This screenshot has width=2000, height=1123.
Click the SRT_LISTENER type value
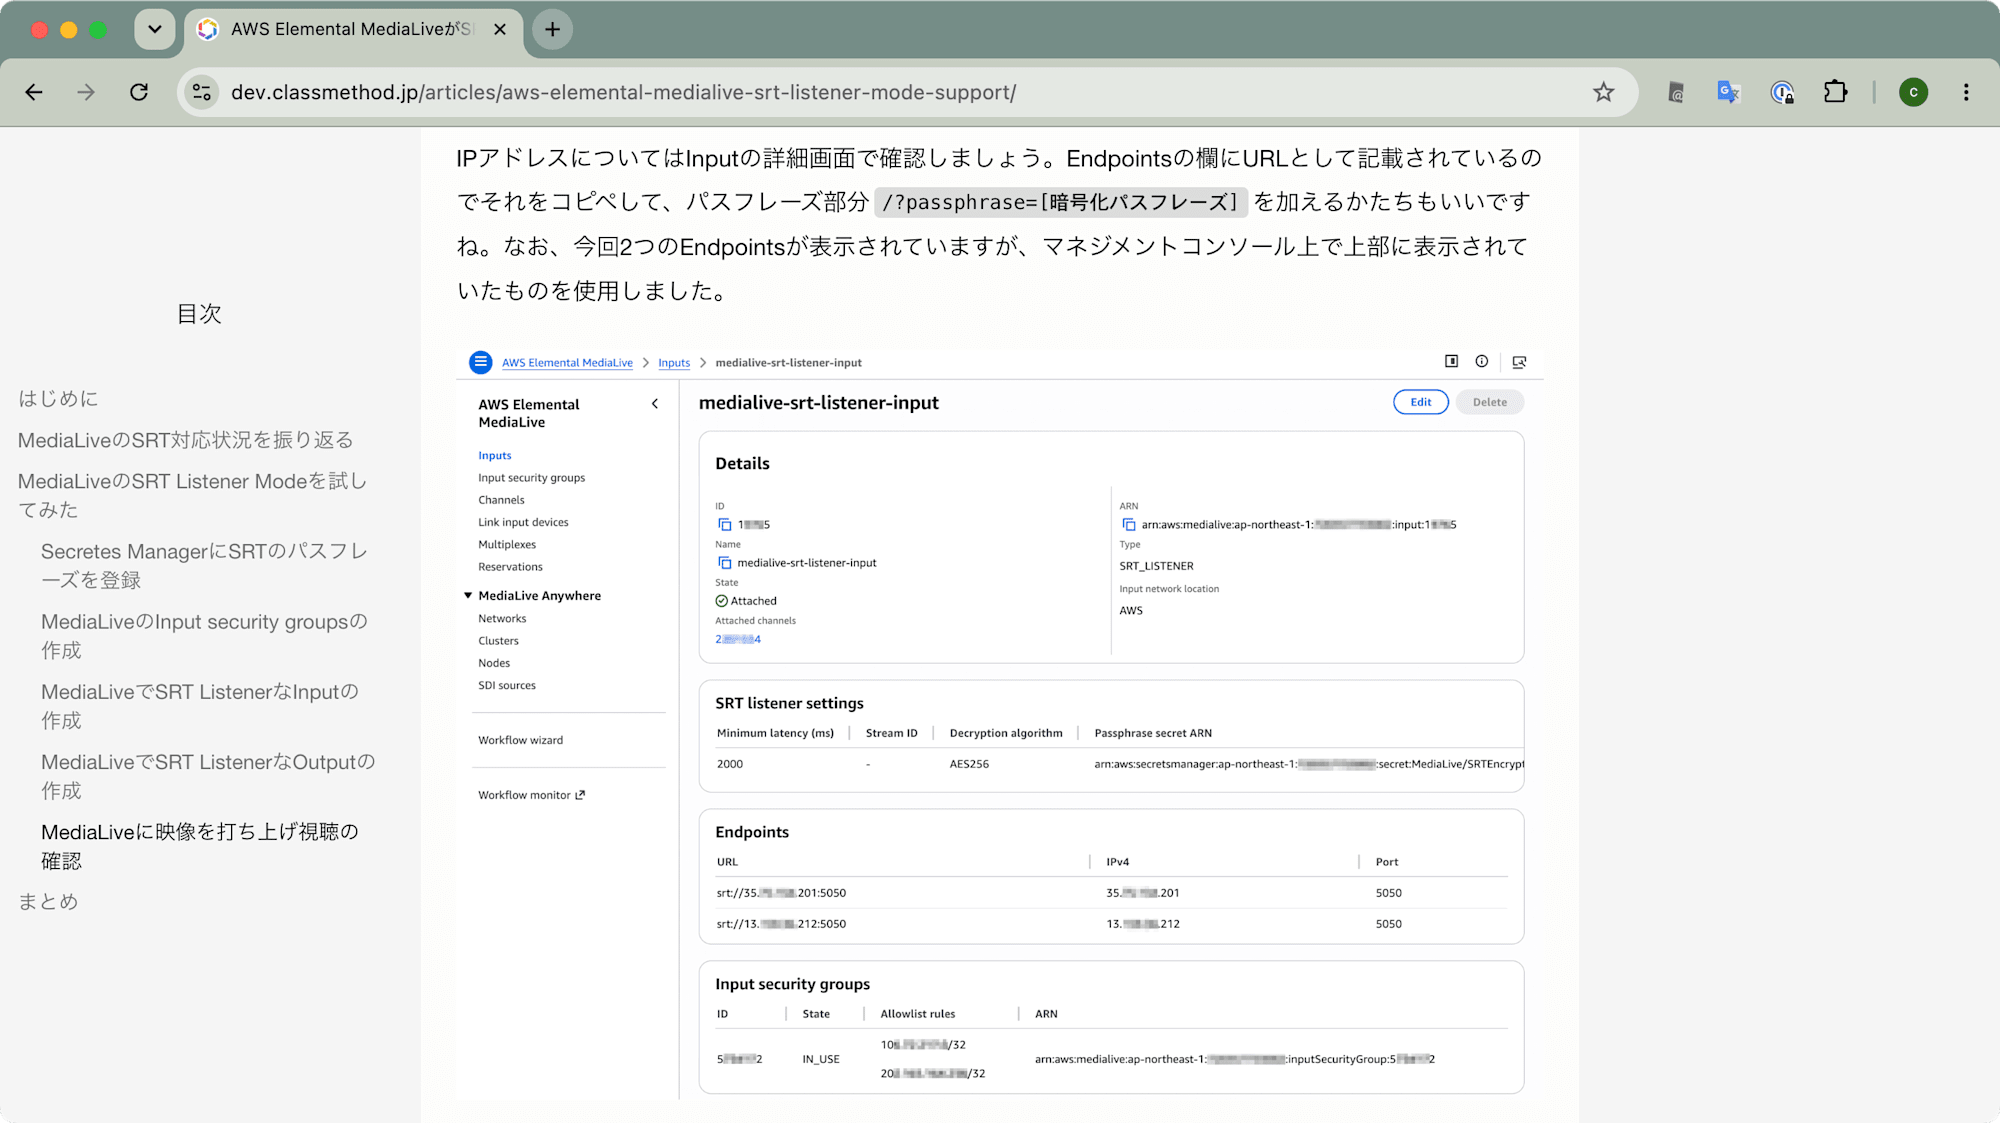pos(1156,566)
